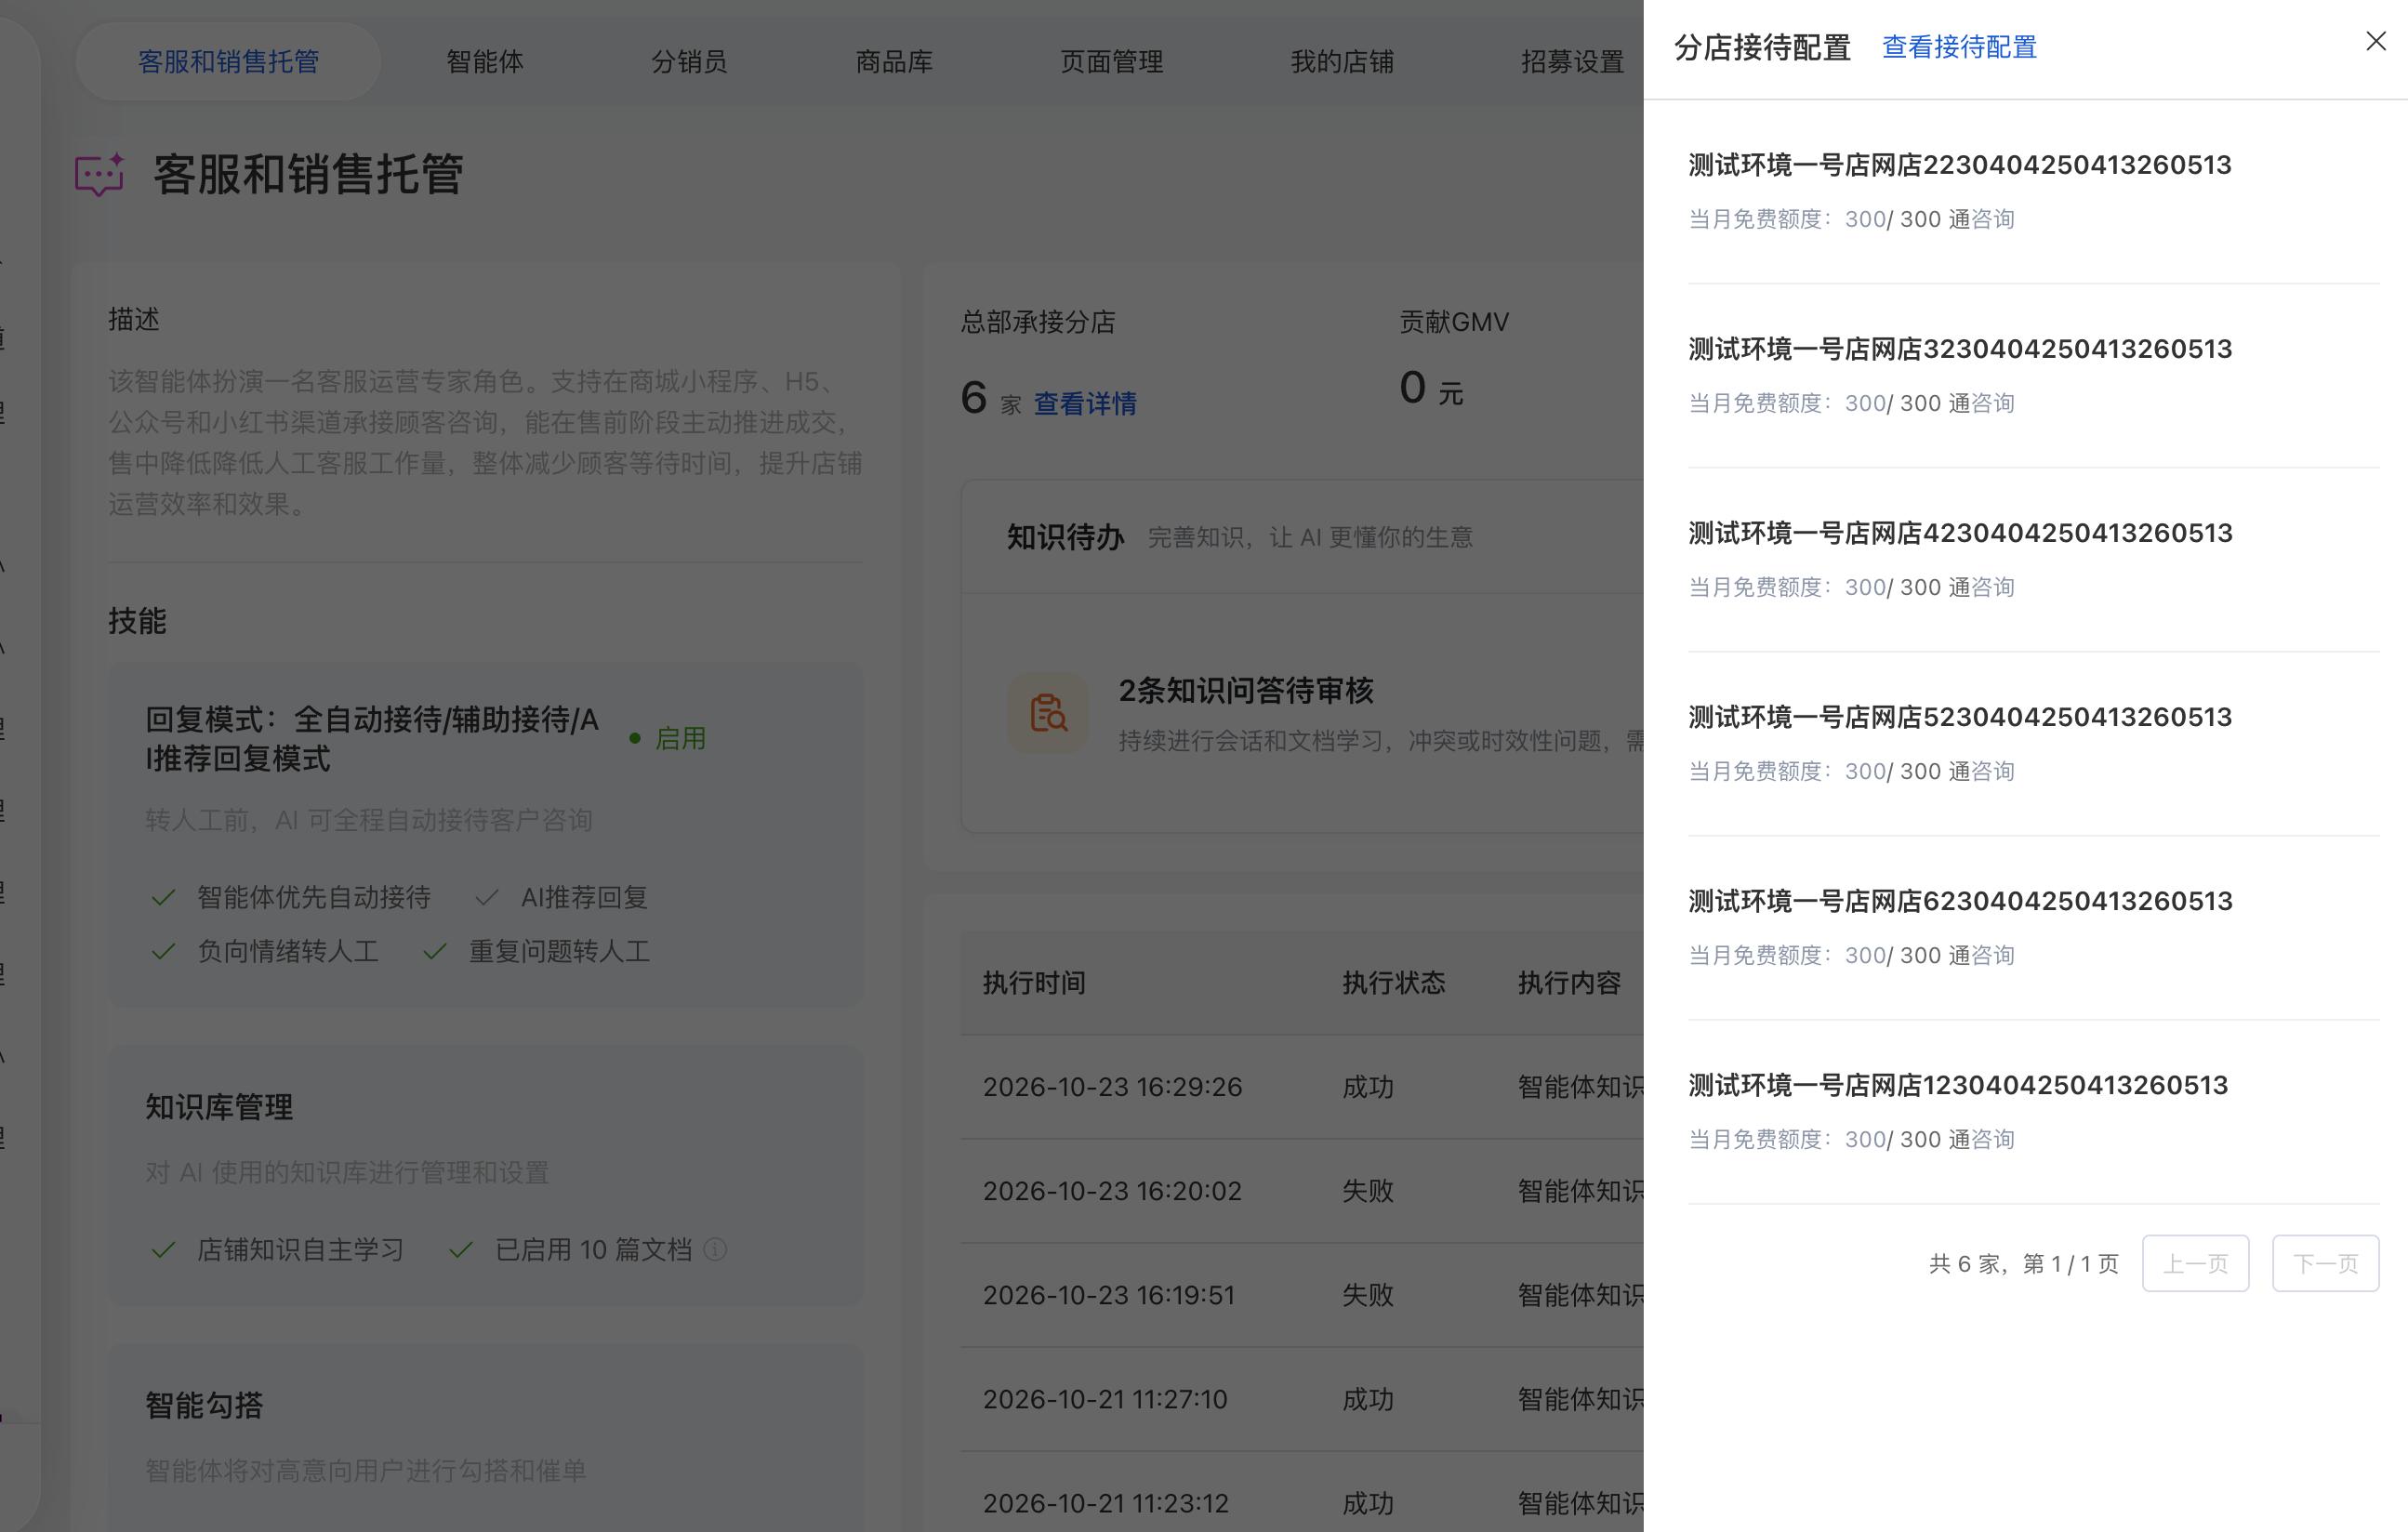The image size is (2408, 1532).
Task: Click the green 启用 status indicator
Action: pos(667,738)
